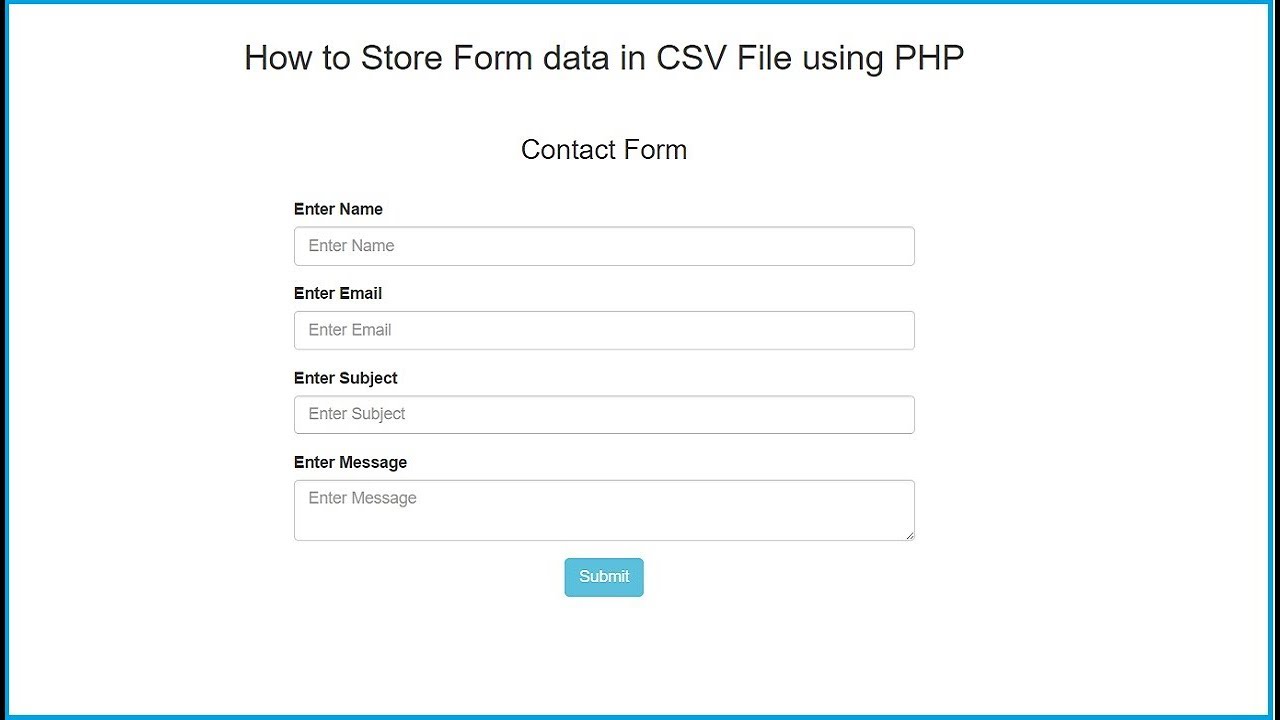1280x720 pixels.
Task: Click the bold "Enter Subject" label
Action: pos(346,378)
